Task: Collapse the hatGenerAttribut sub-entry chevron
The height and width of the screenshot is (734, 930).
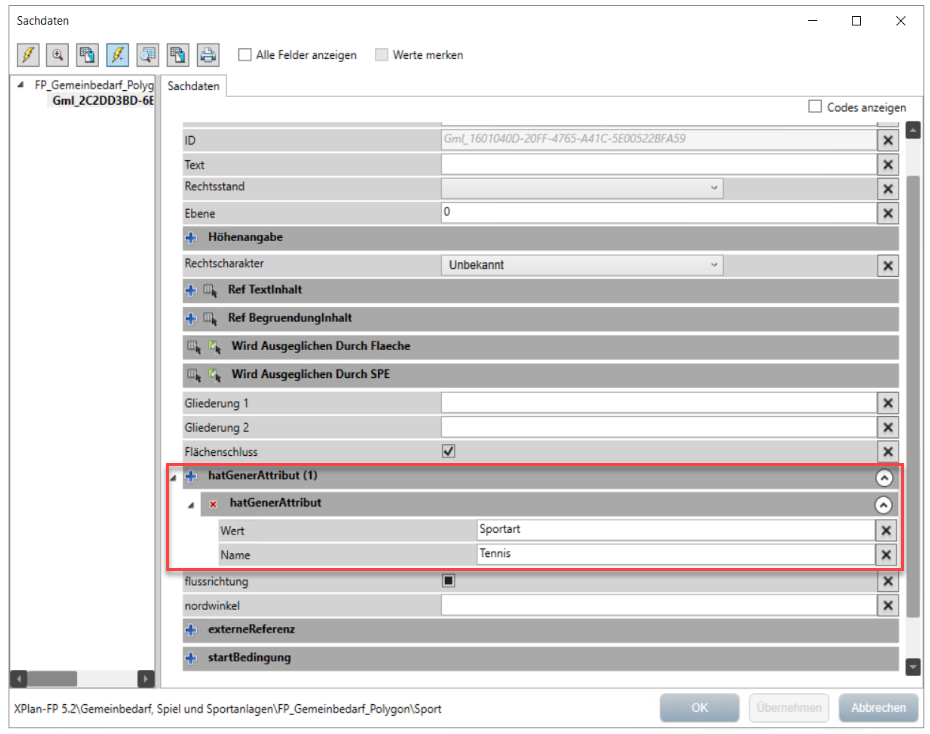Action: (x=883, y=505)
